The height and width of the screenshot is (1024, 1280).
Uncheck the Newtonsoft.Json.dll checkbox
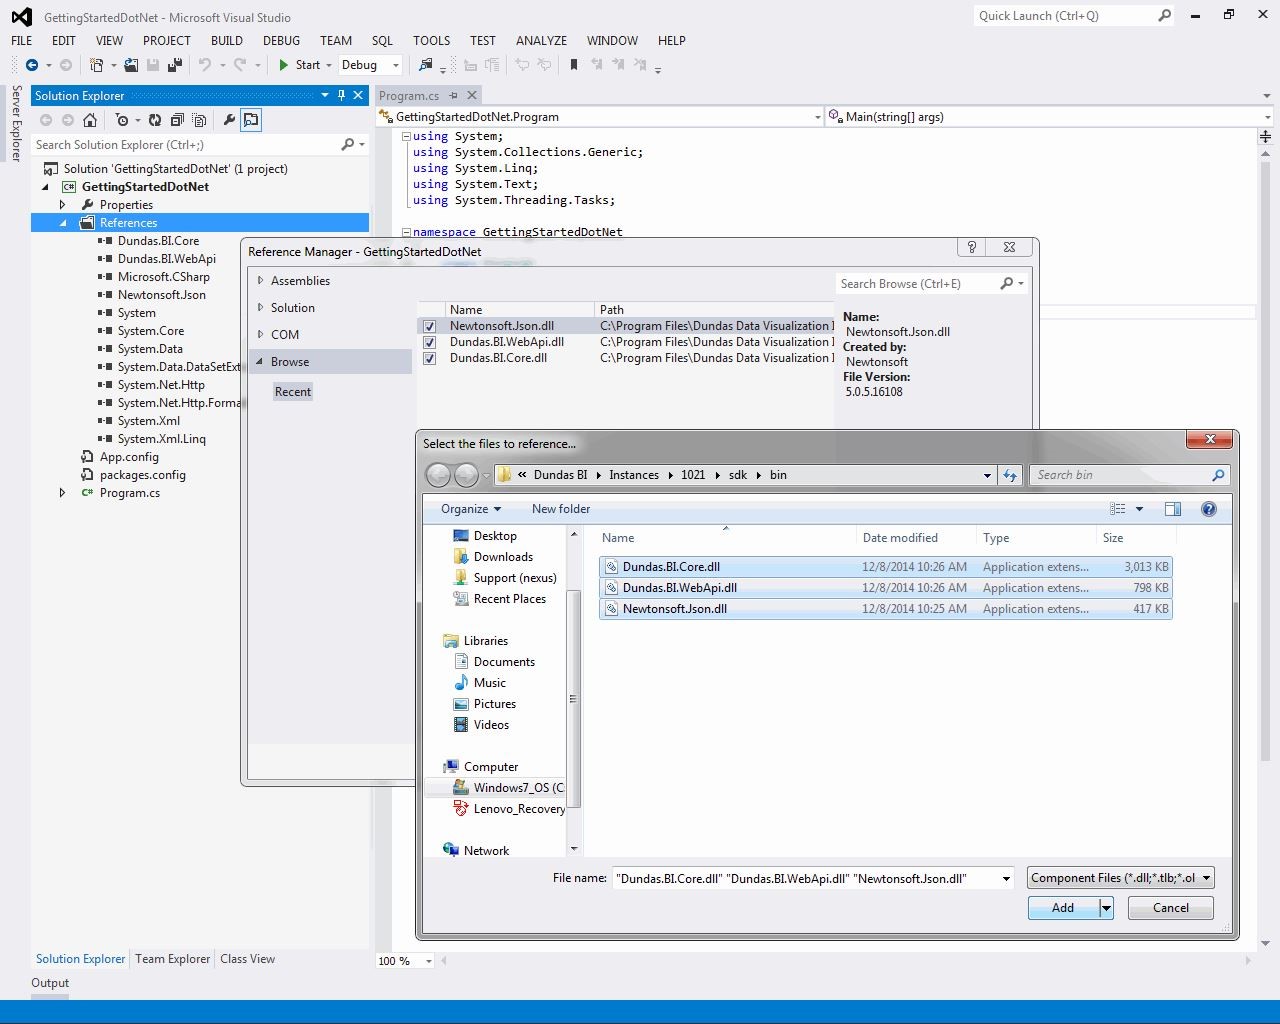(429, 326)
